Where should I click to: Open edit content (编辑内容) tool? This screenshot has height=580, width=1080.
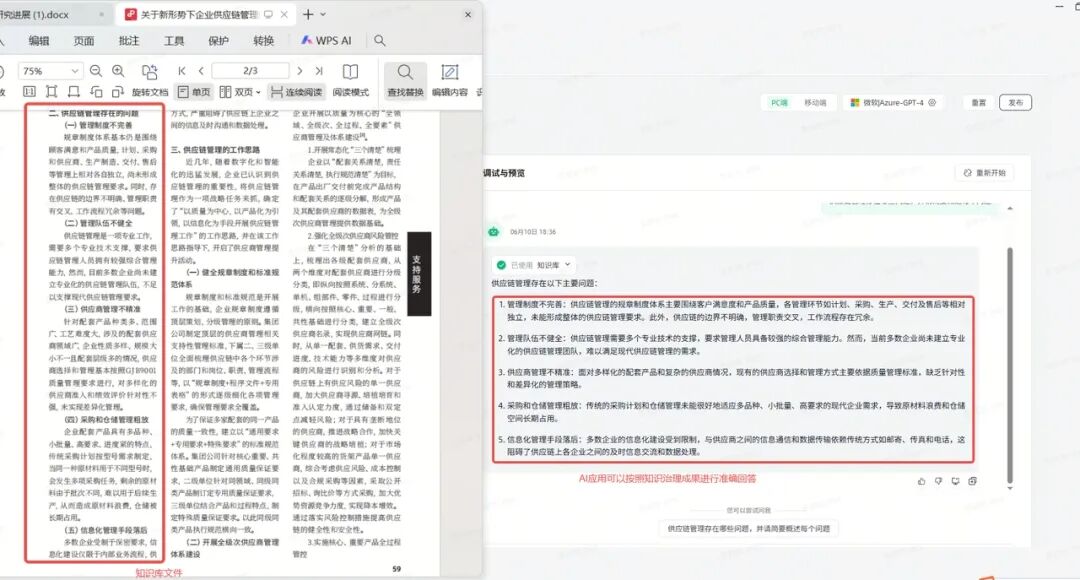(450, 81)
